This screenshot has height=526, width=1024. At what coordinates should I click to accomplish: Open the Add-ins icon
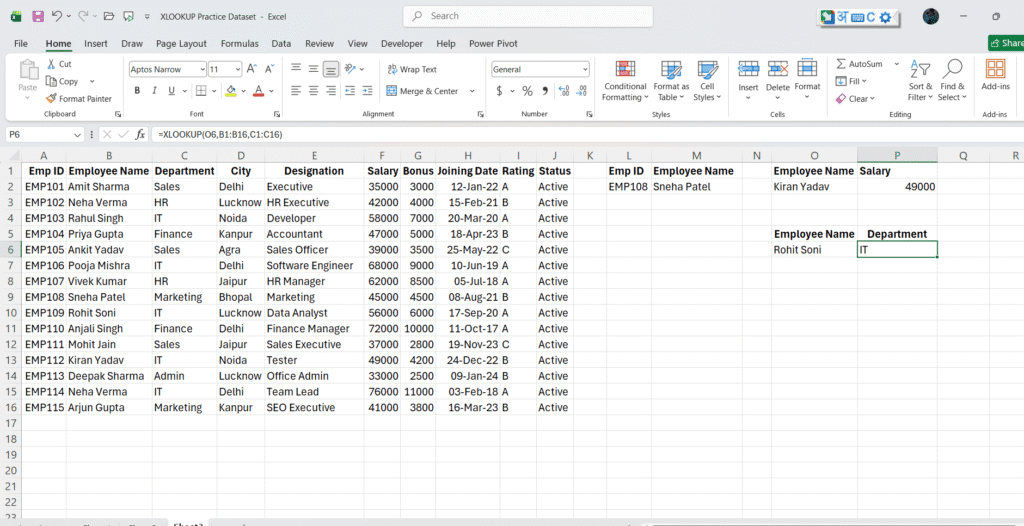pyautogui.click(x=995, y=69)
